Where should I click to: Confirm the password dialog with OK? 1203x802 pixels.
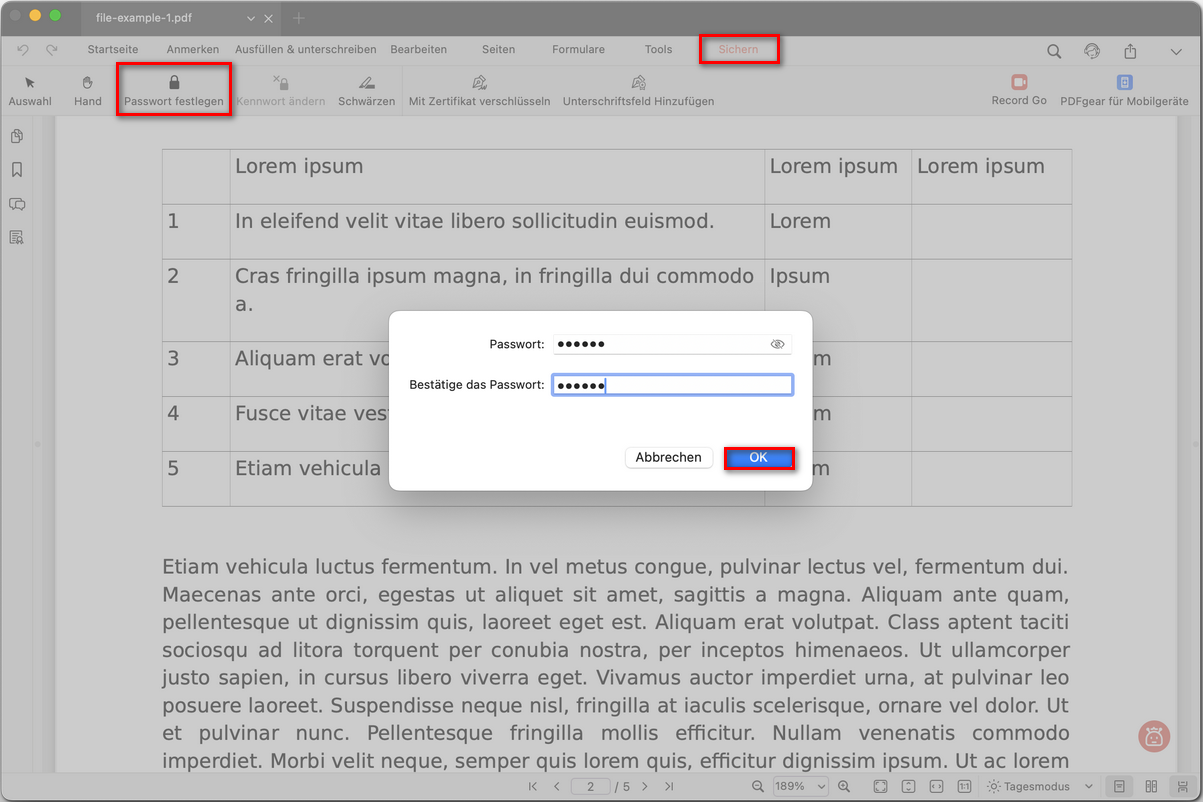(759, 457)
